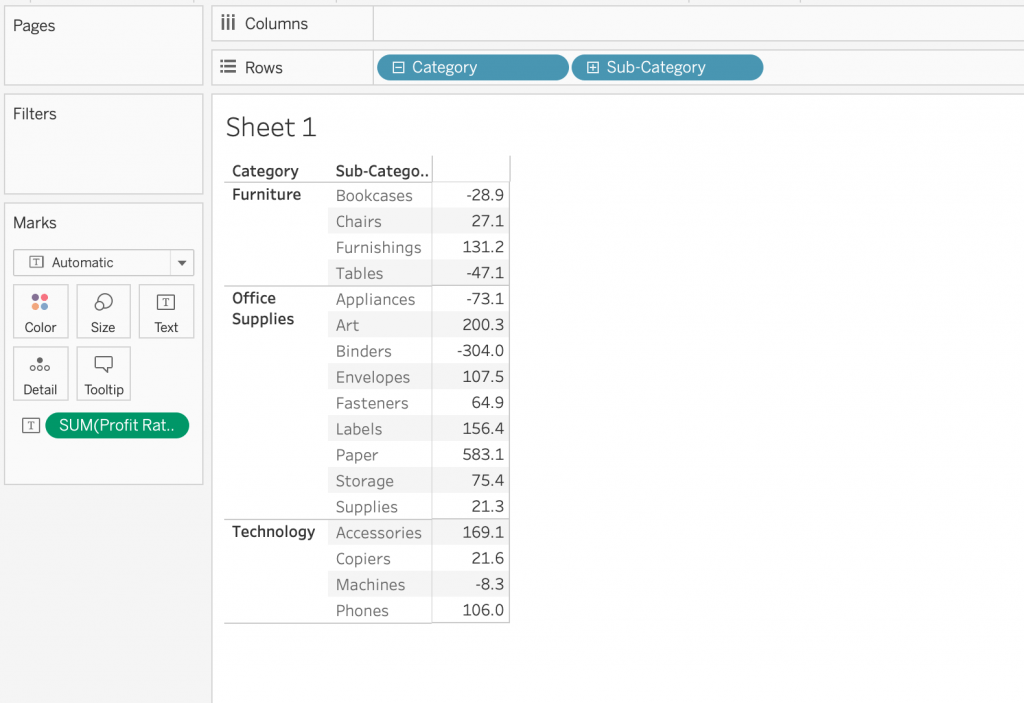
Task: Select the Technology category header
Action: (x=273, y=531)
